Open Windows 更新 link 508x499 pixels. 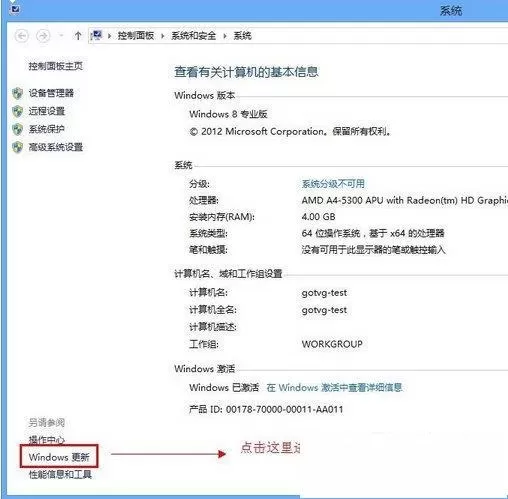(59, 457)
